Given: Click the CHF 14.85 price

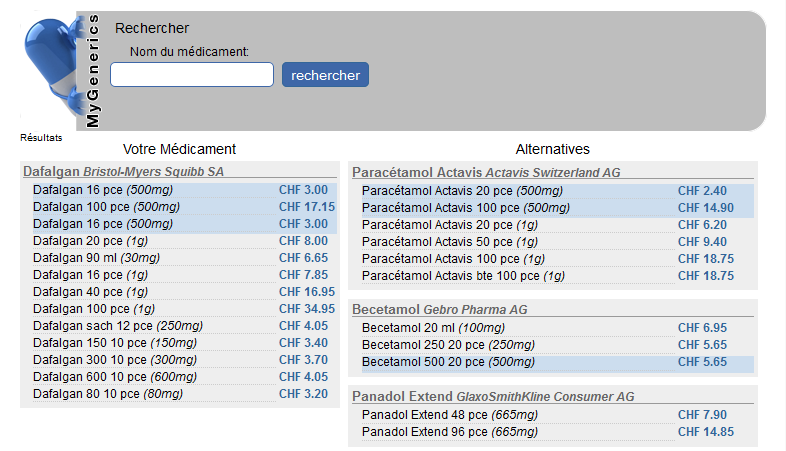Looking at the screenshot, I should coord(706,432).
